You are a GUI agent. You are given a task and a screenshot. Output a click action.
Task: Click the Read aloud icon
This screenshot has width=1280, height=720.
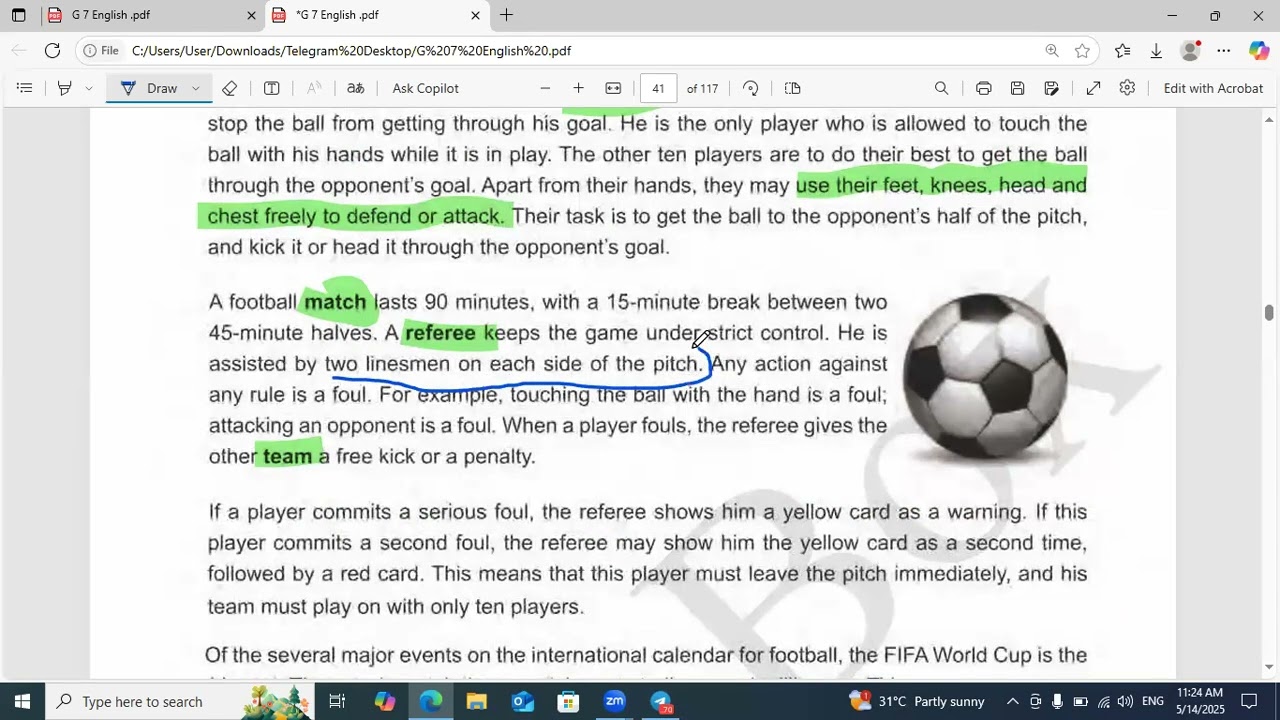pyautogui.click(x=314, y=88)
